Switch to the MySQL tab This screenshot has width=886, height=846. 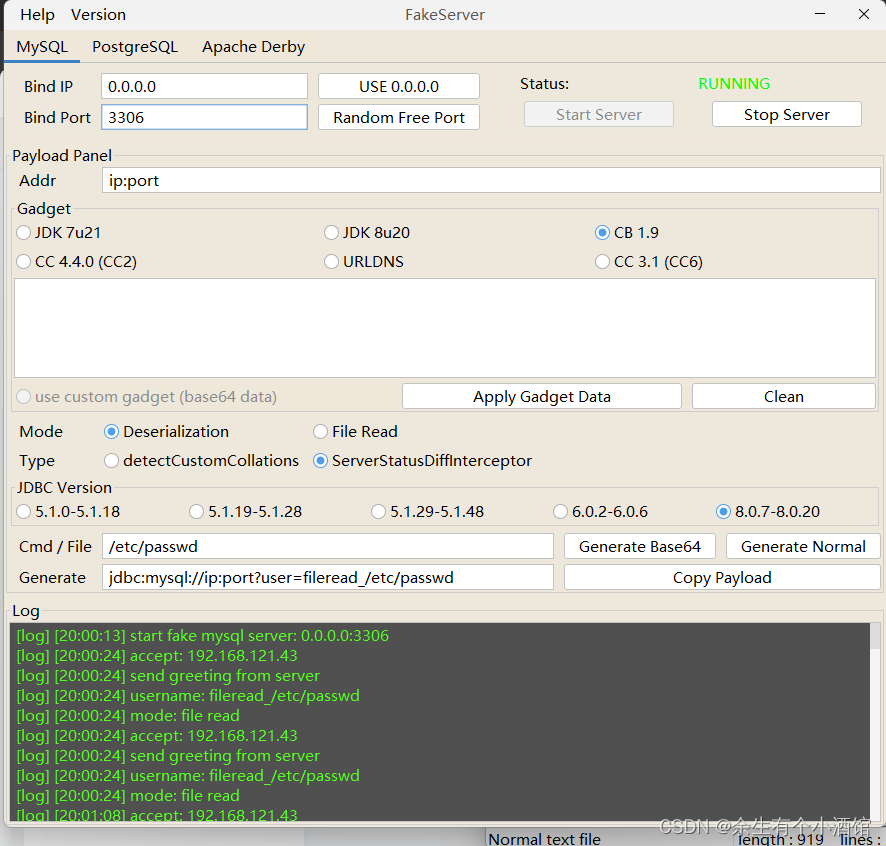coord(42,47)
